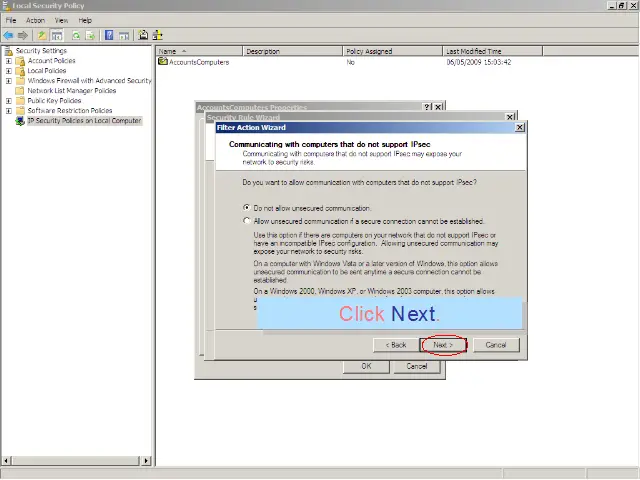Expand the Software Restriction Policies node
The width and height of the screenshot is (640, 480).
9,111
